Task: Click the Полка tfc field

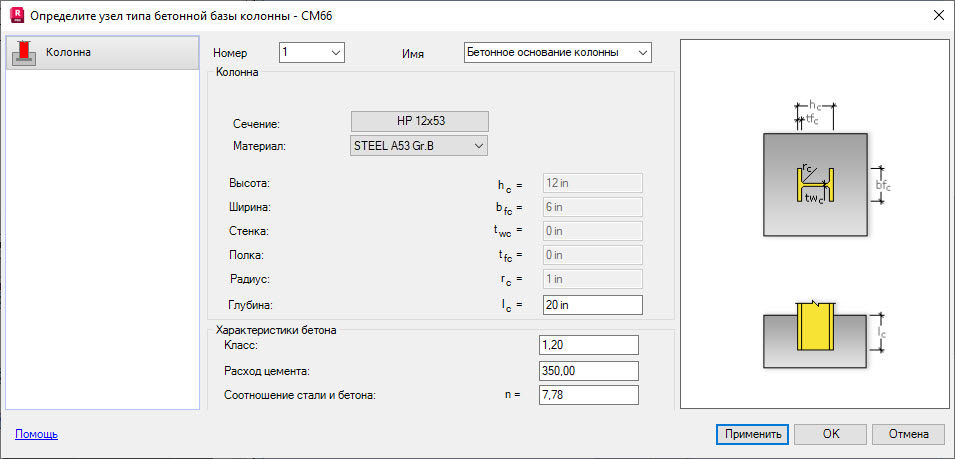Action: 592,255
